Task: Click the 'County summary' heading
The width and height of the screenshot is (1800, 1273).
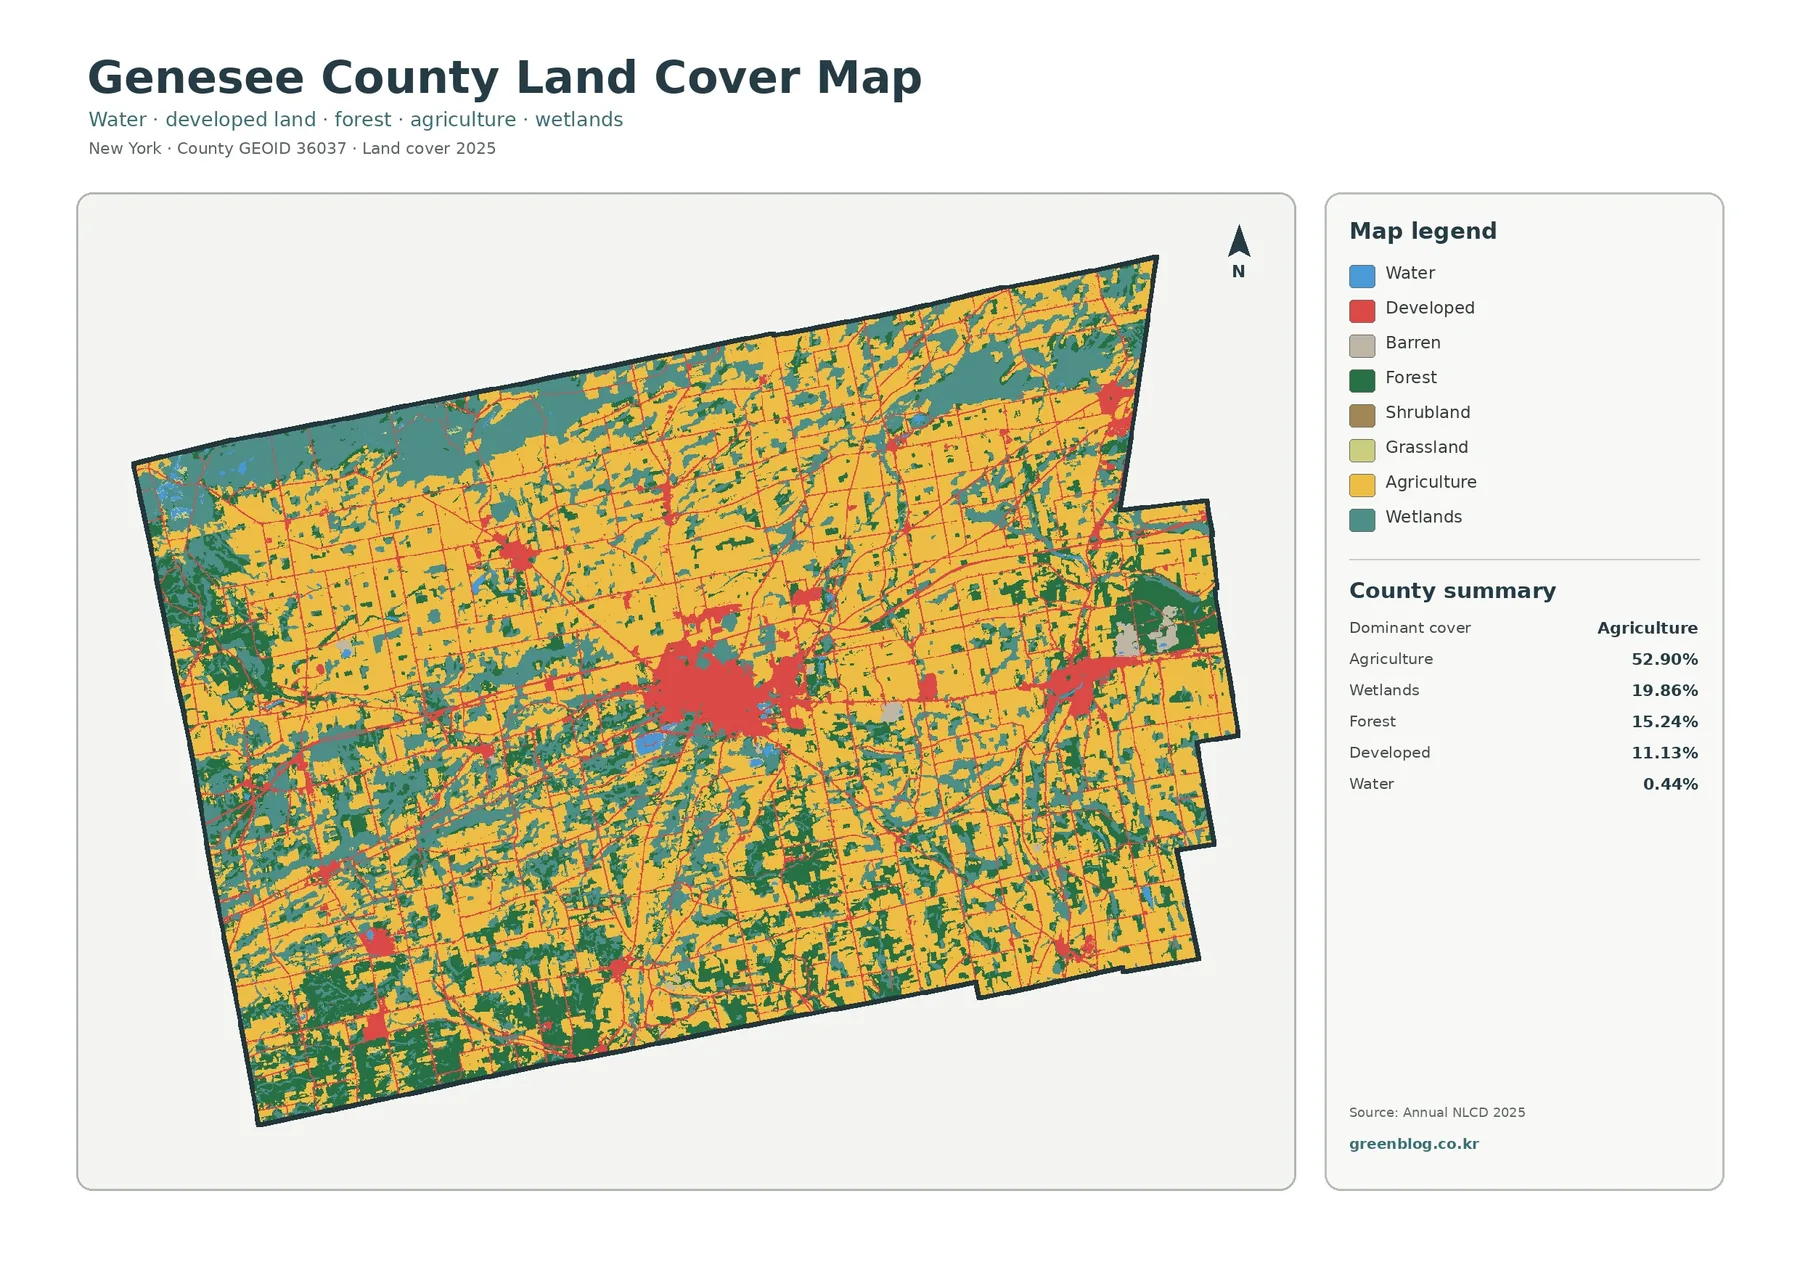Action: (1452, 591)
